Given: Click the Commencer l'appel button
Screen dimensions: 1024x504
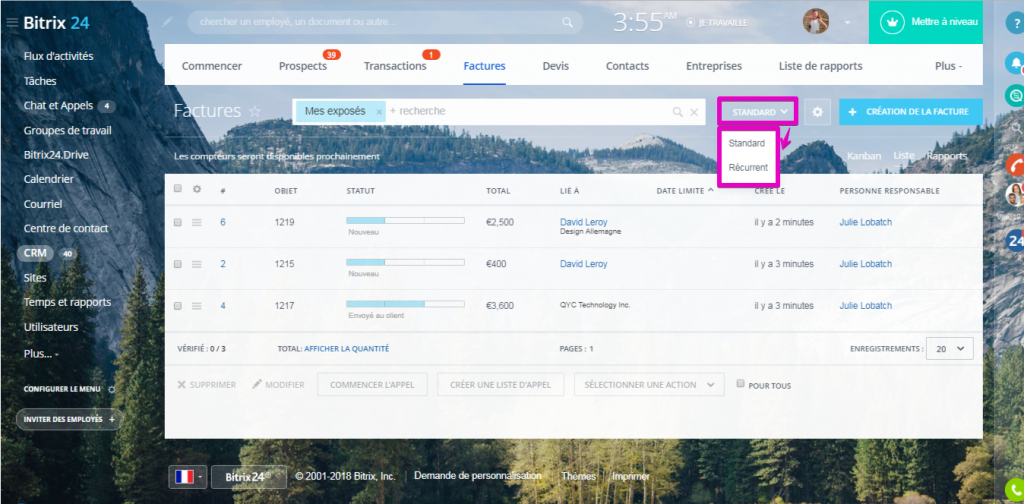Looking at the screenshot, I should click(x=372, y=385).
